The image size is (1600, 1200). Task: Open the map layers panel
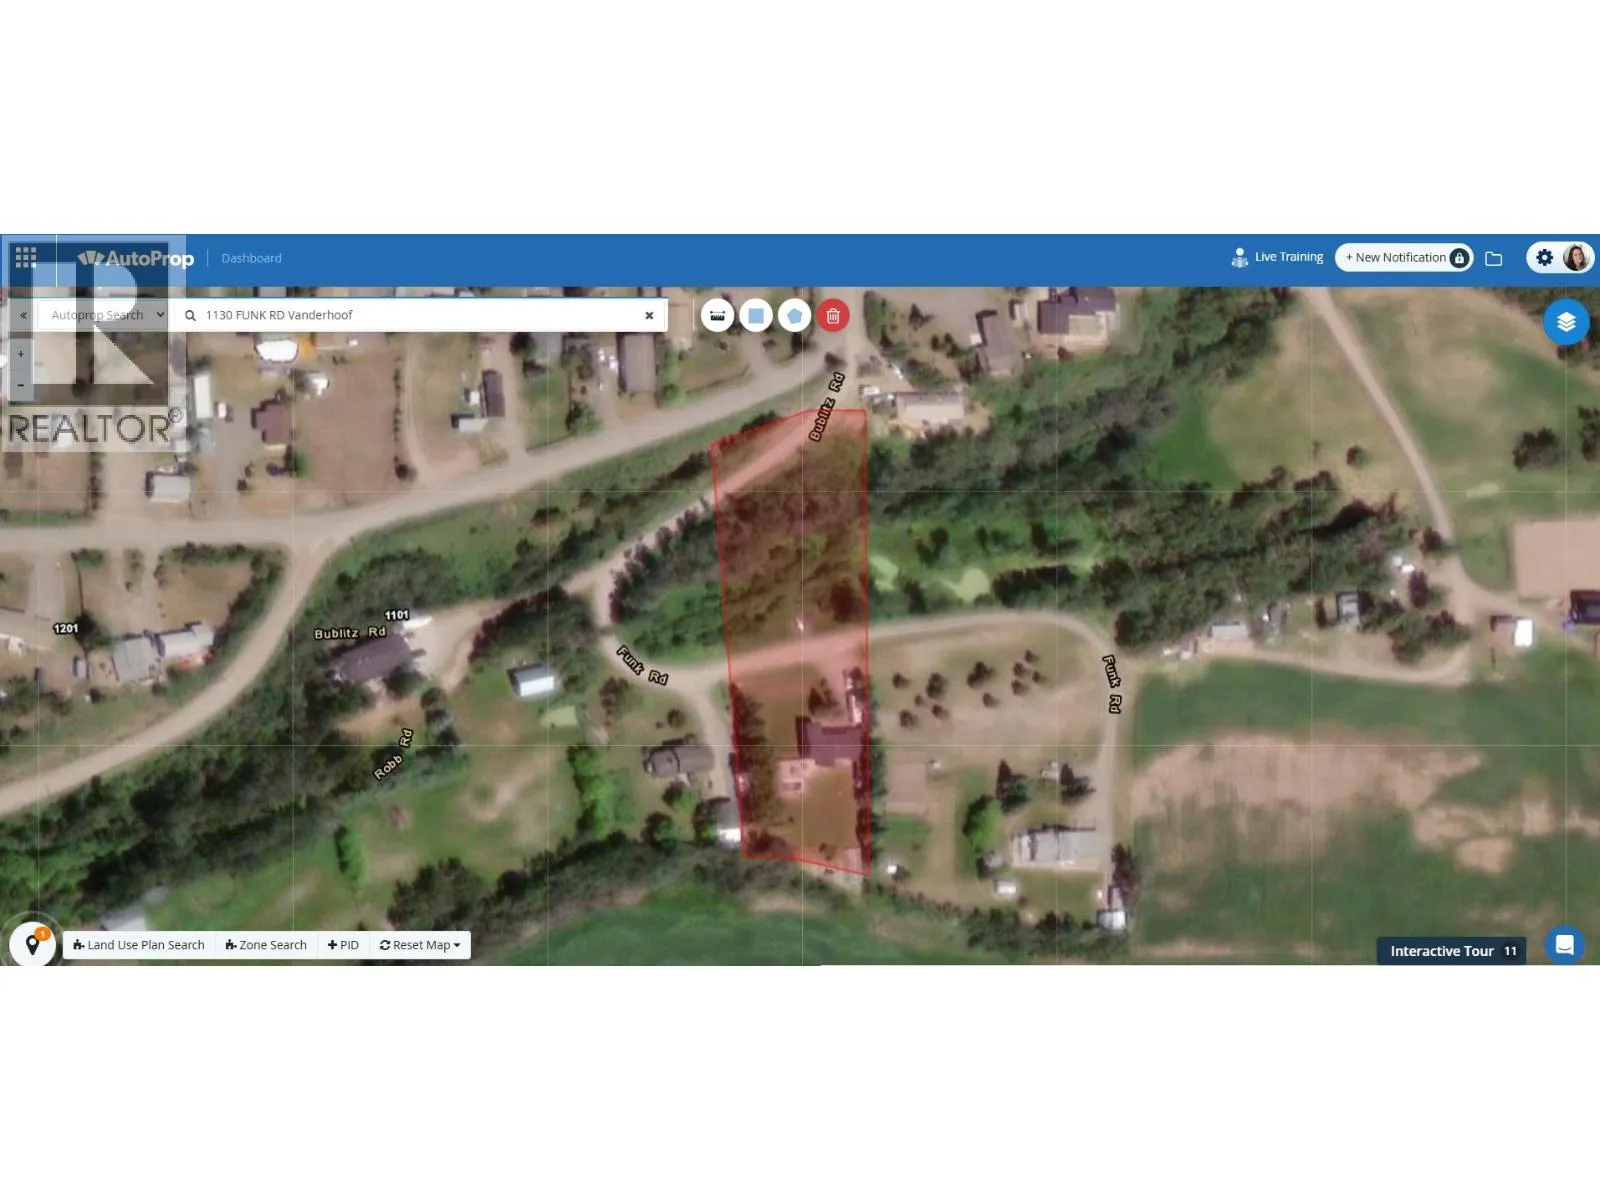click(1565, 322)
